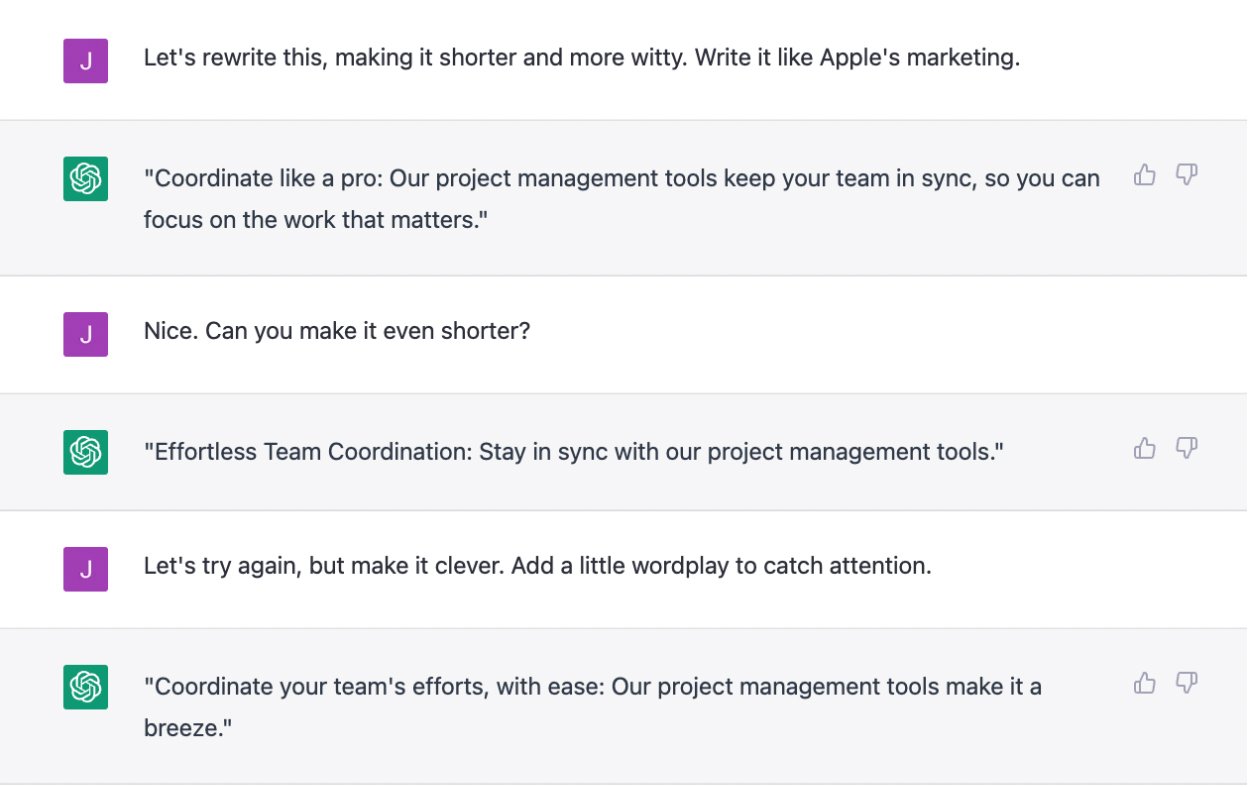The width and height of the screenshot is (1248, 787).
Task: Click the word "breeze." in the last reply
Action: pos(188,728)
